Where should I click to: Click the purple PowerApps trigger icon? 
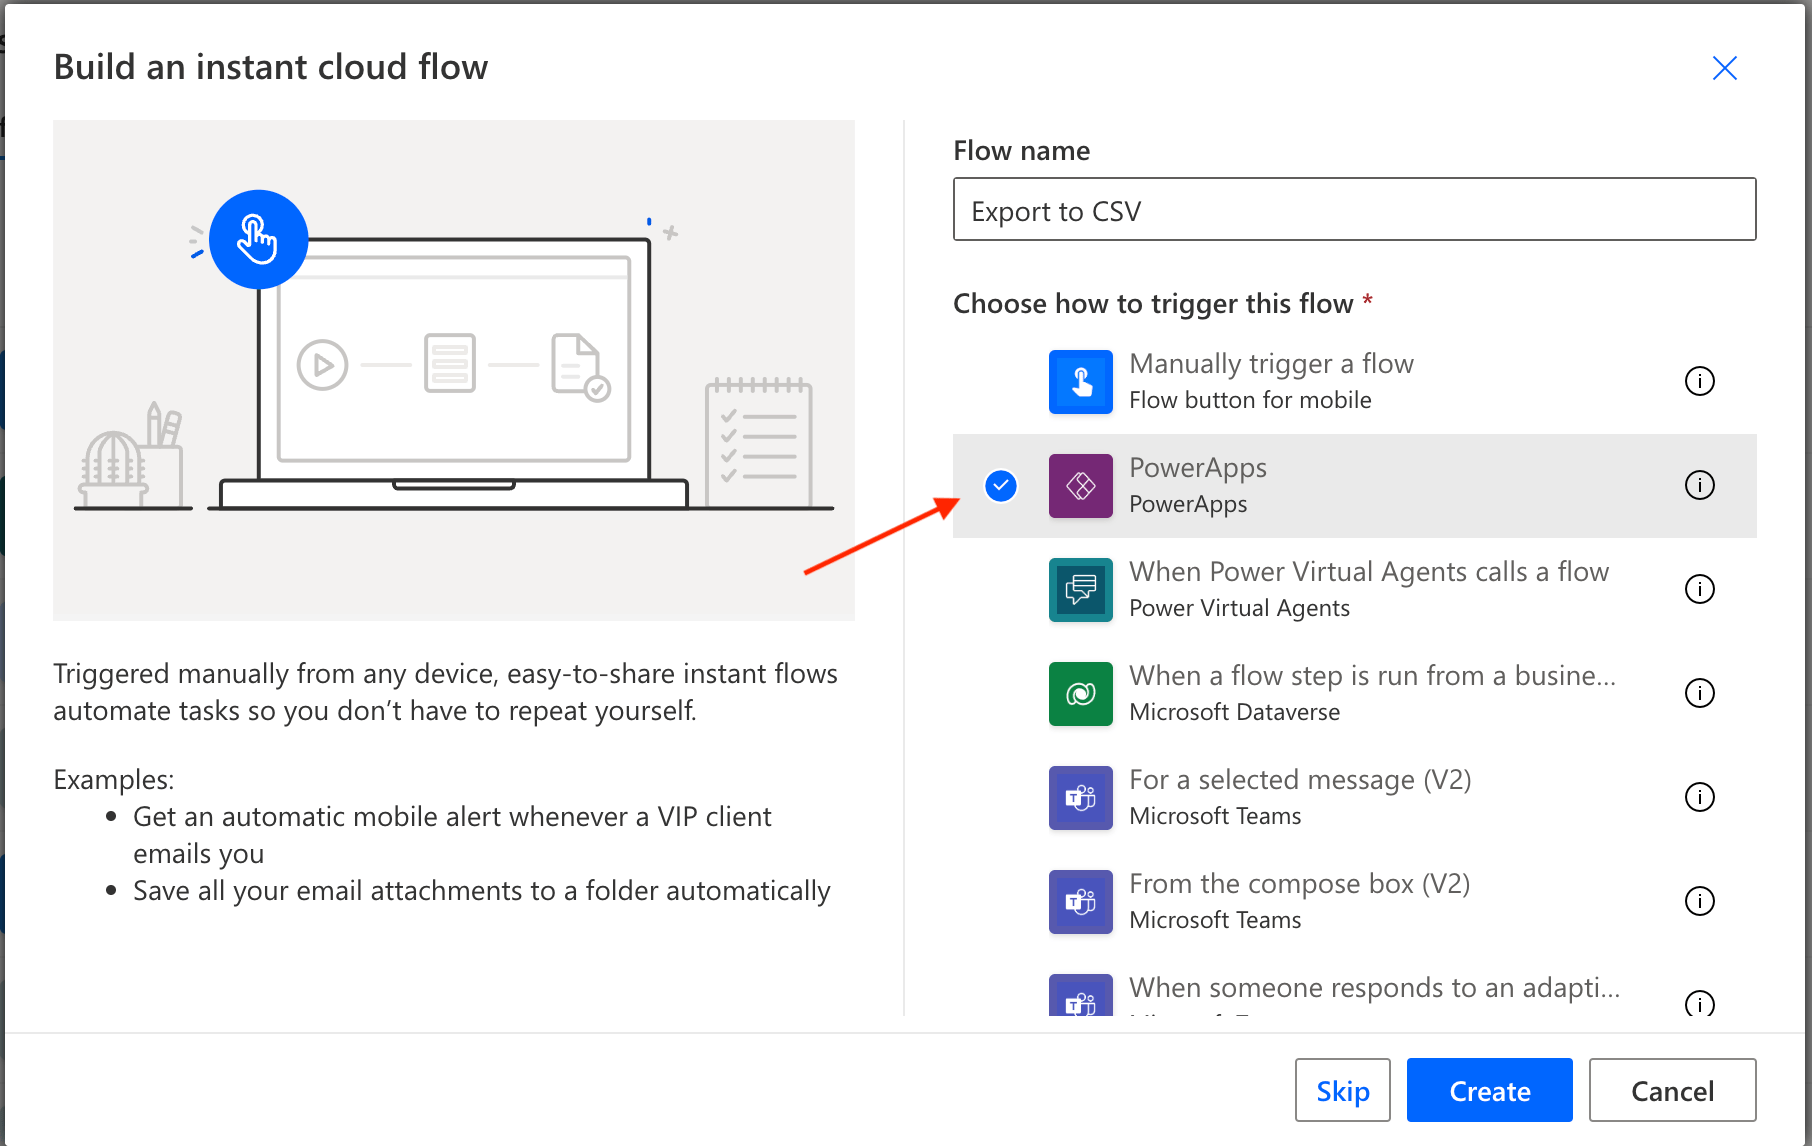[1080, 486]
